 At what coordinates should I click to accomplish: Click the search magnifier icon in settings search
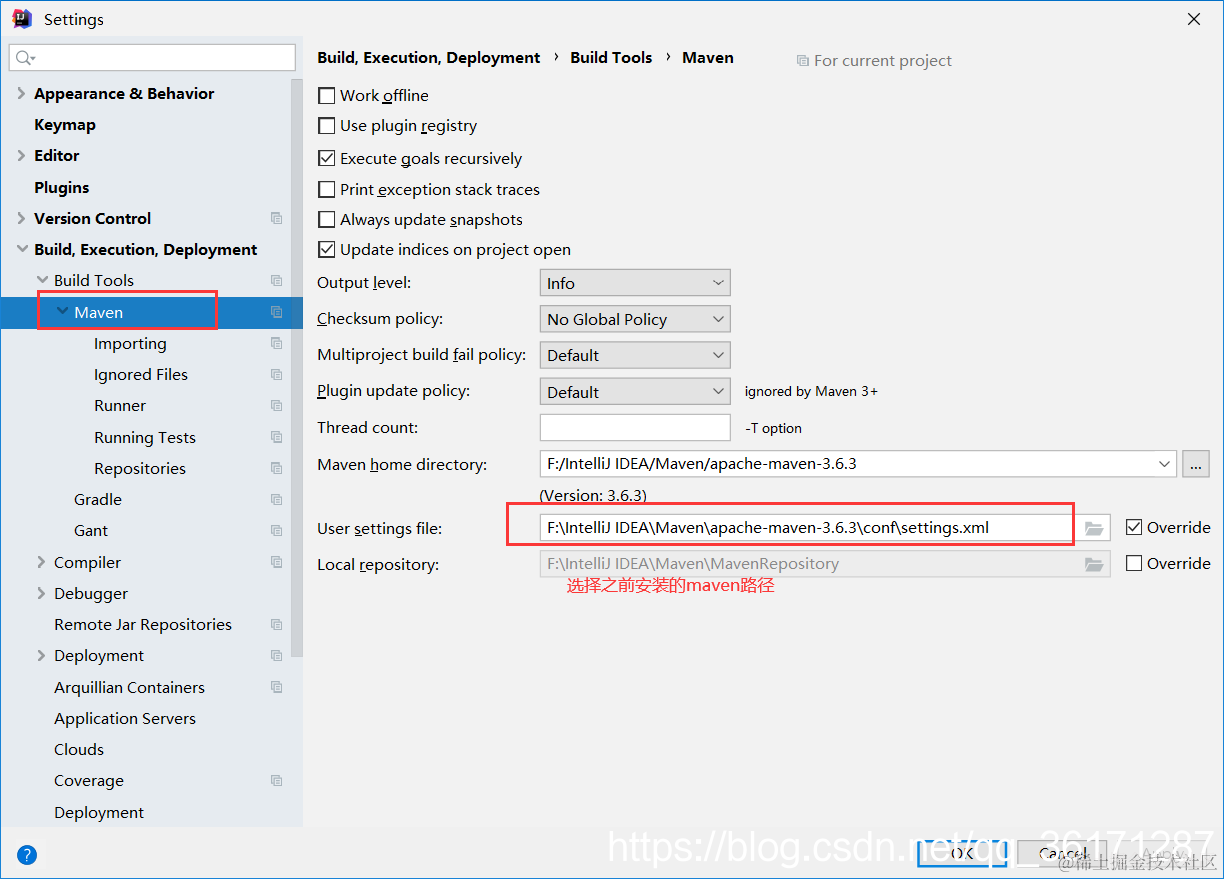pos(25,58)
